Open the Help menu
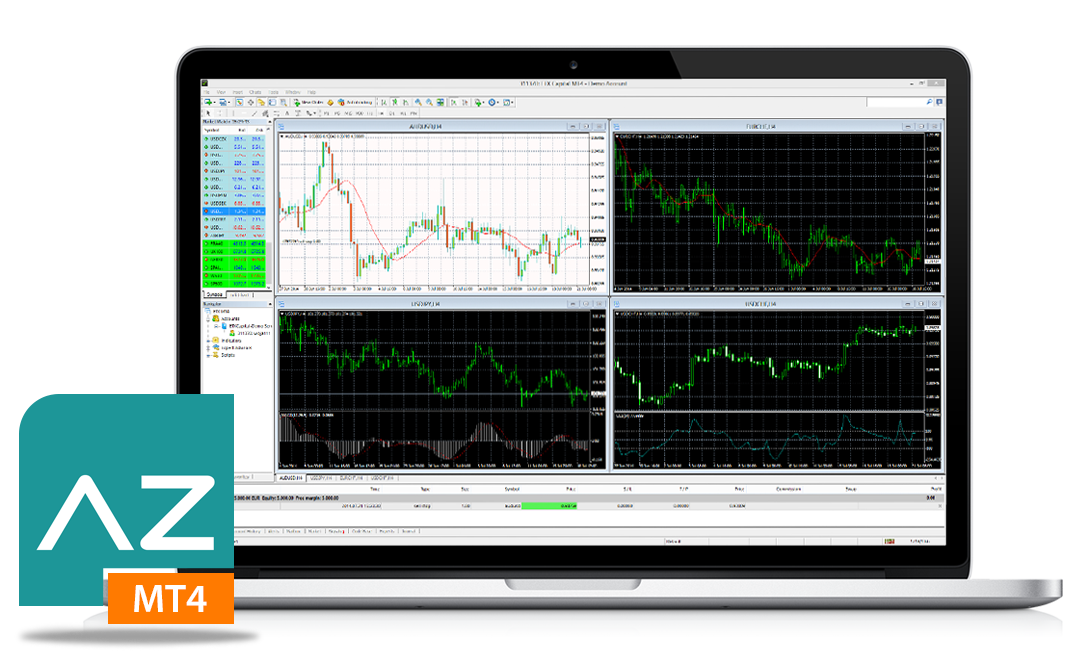The height and width of the screenshot is (652, 1077). [x=312, y=92]
